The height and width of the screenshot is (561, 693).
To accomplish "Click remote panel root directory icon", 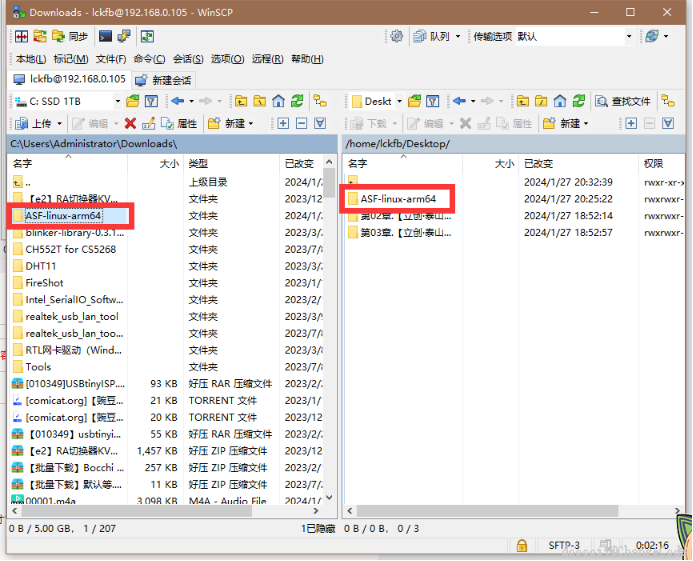I will click(541, 101).
